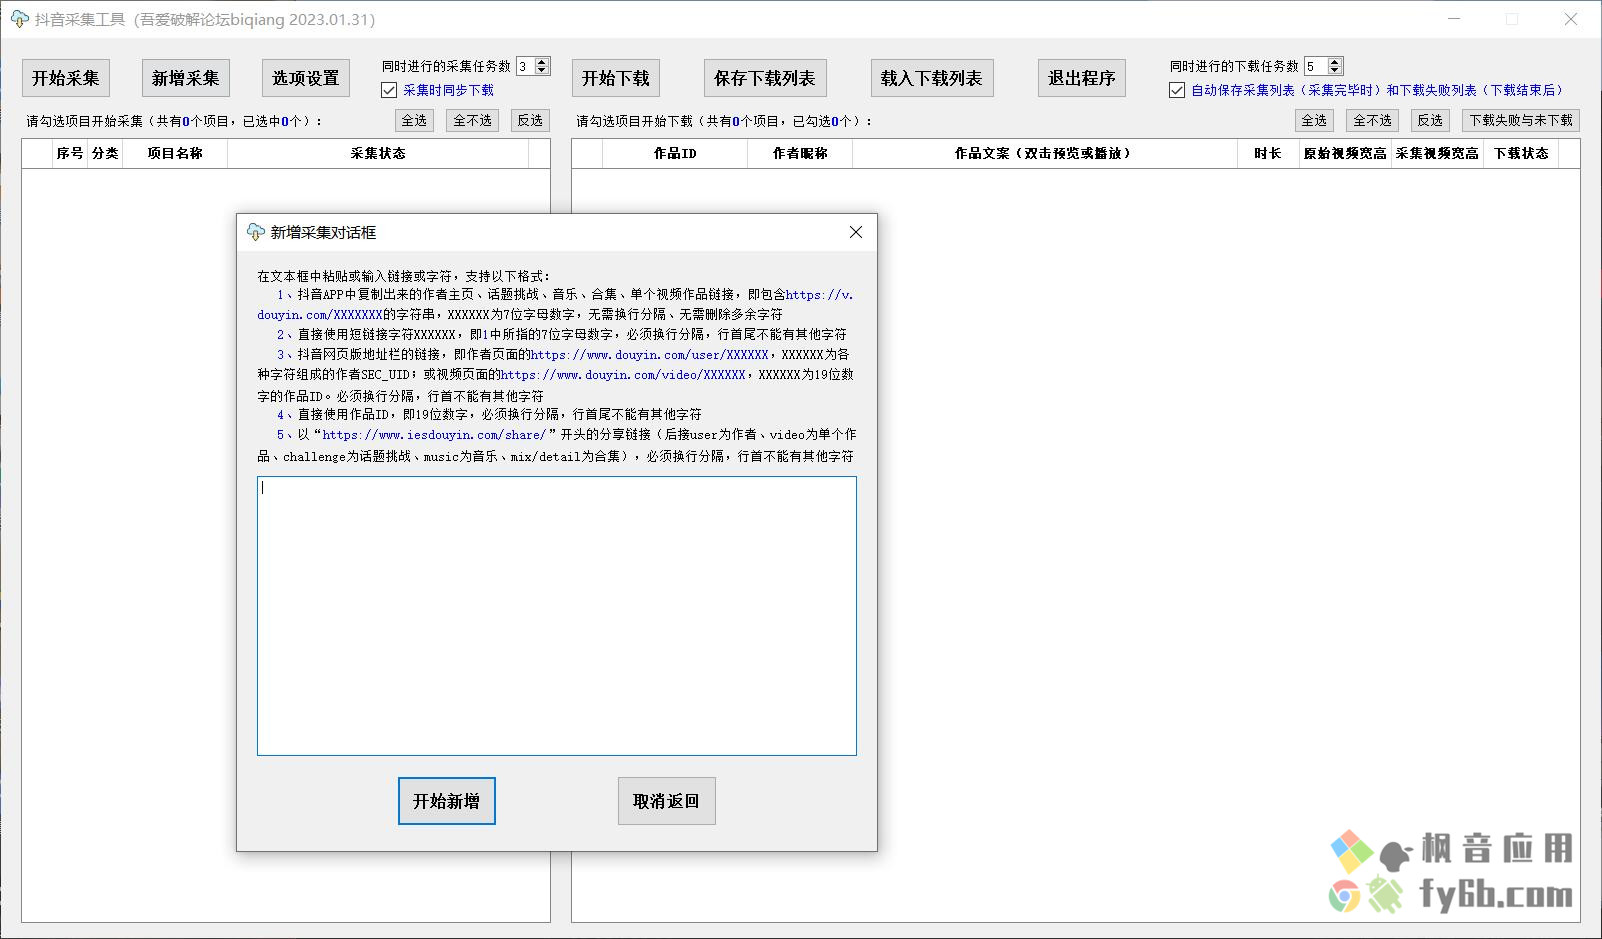Click the 作品文案 column header
1602x939 pixels.
1045,153
